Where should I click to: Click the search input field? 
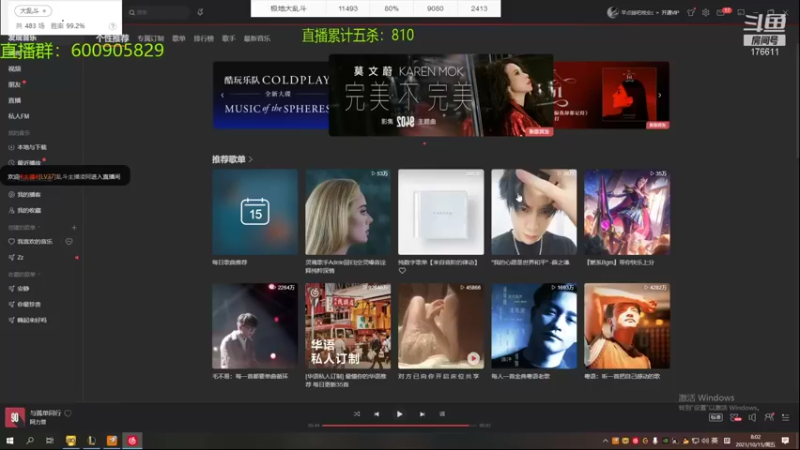(x=158, y=12)
